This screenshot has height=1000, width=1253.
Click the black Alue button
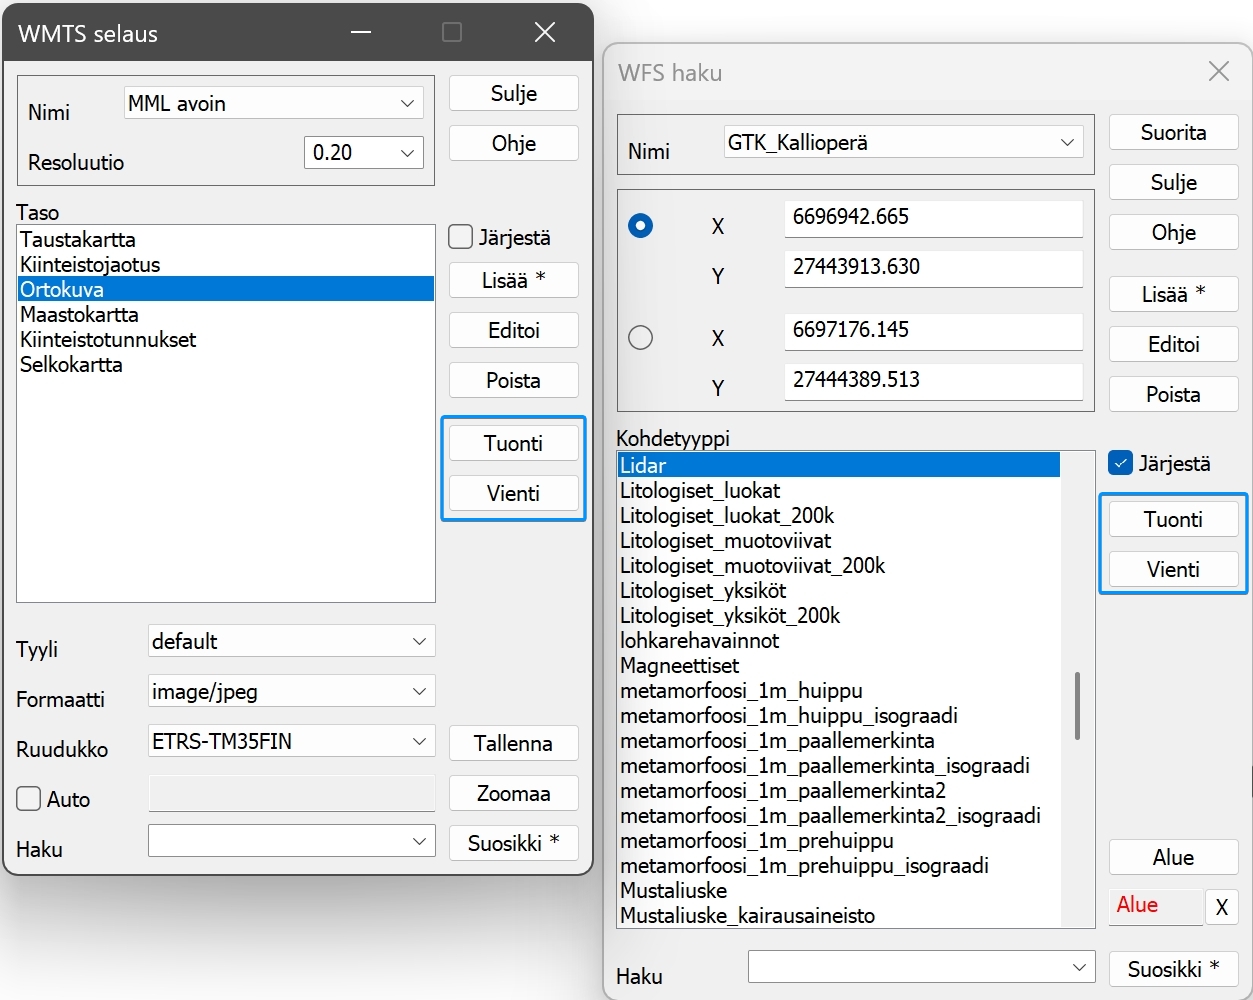click(x=1174, y=857)
